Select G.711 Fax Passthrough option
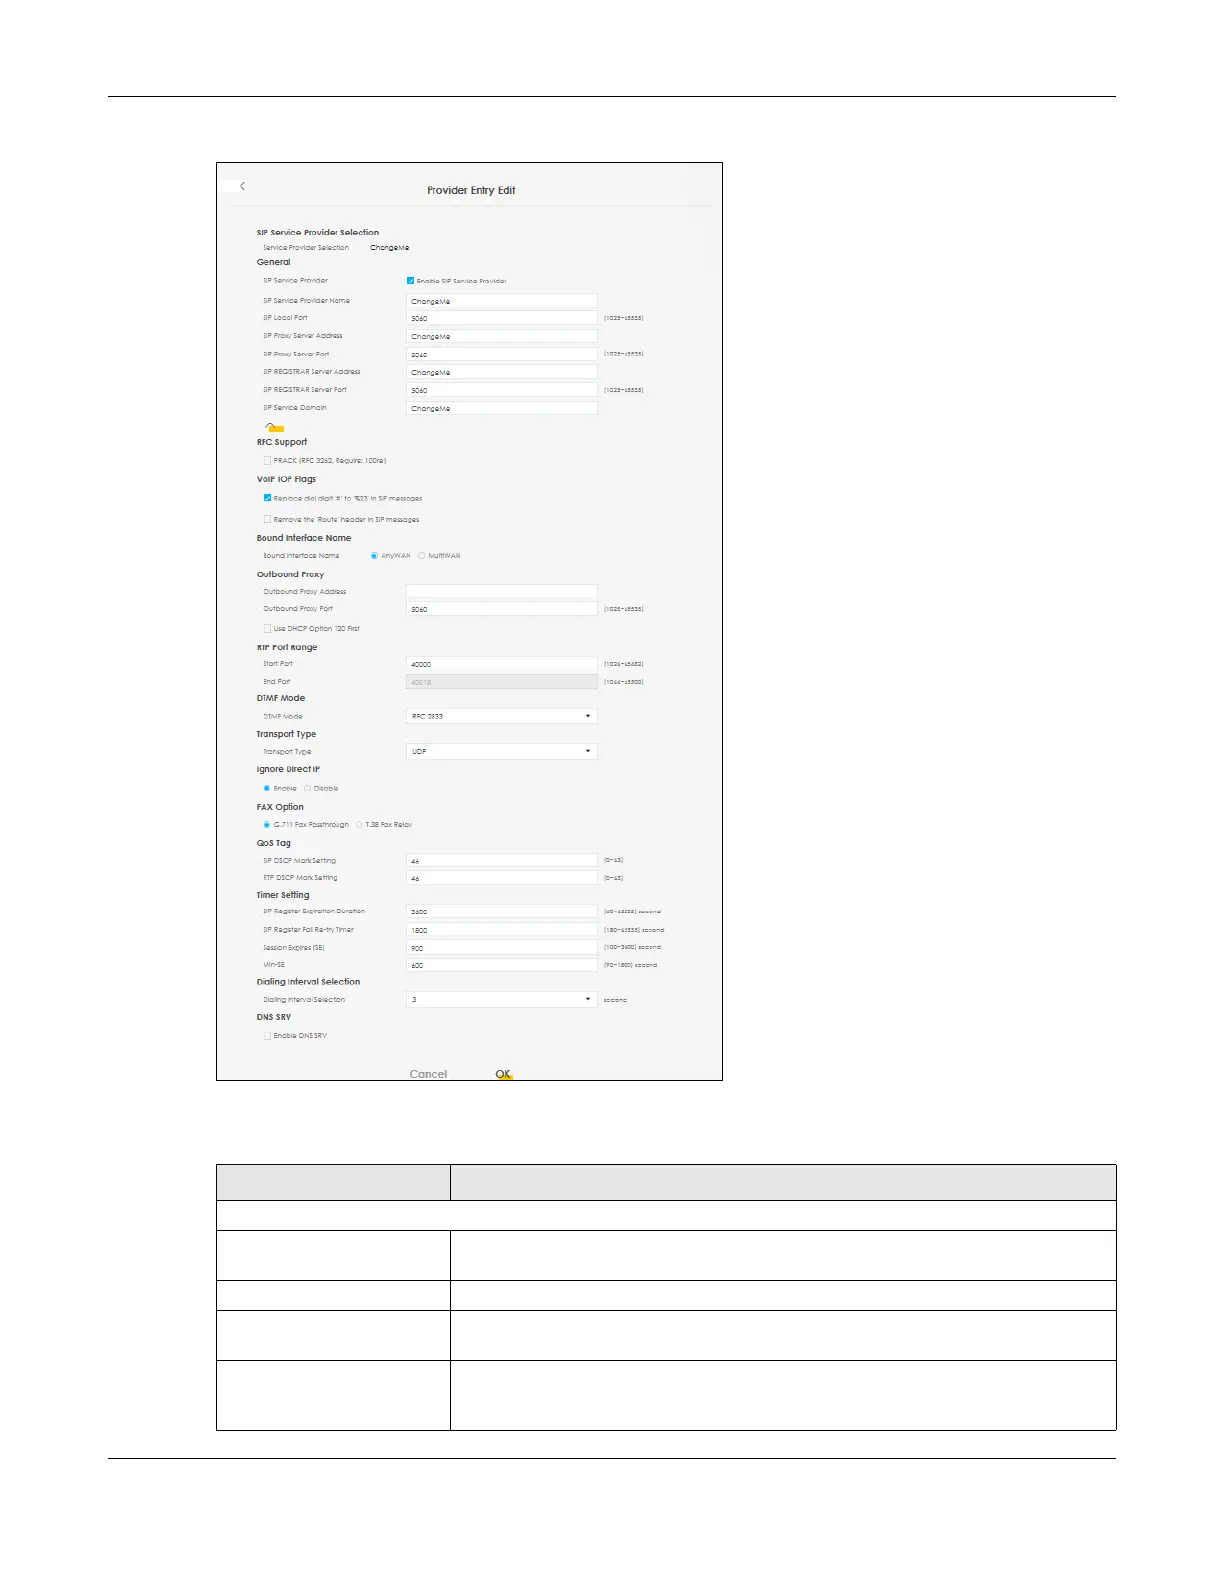Screen dimensions: 1224x1584 click(x=267, y=825)
